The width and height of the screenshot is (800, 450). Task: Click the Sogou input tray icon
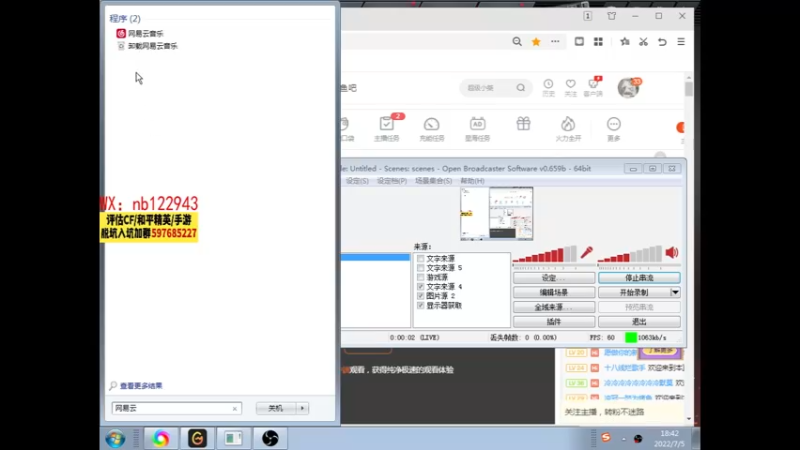click(606, 437)
